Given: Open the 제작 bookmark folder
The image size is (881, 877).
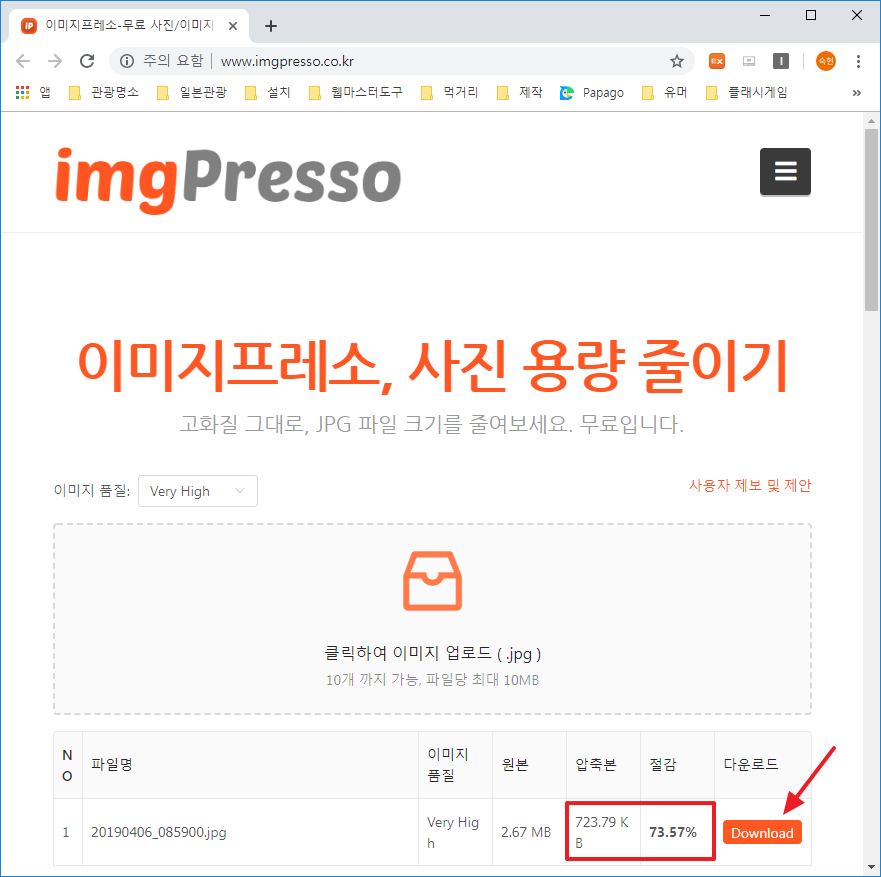Looking at the screenshot, I should 520,92.
